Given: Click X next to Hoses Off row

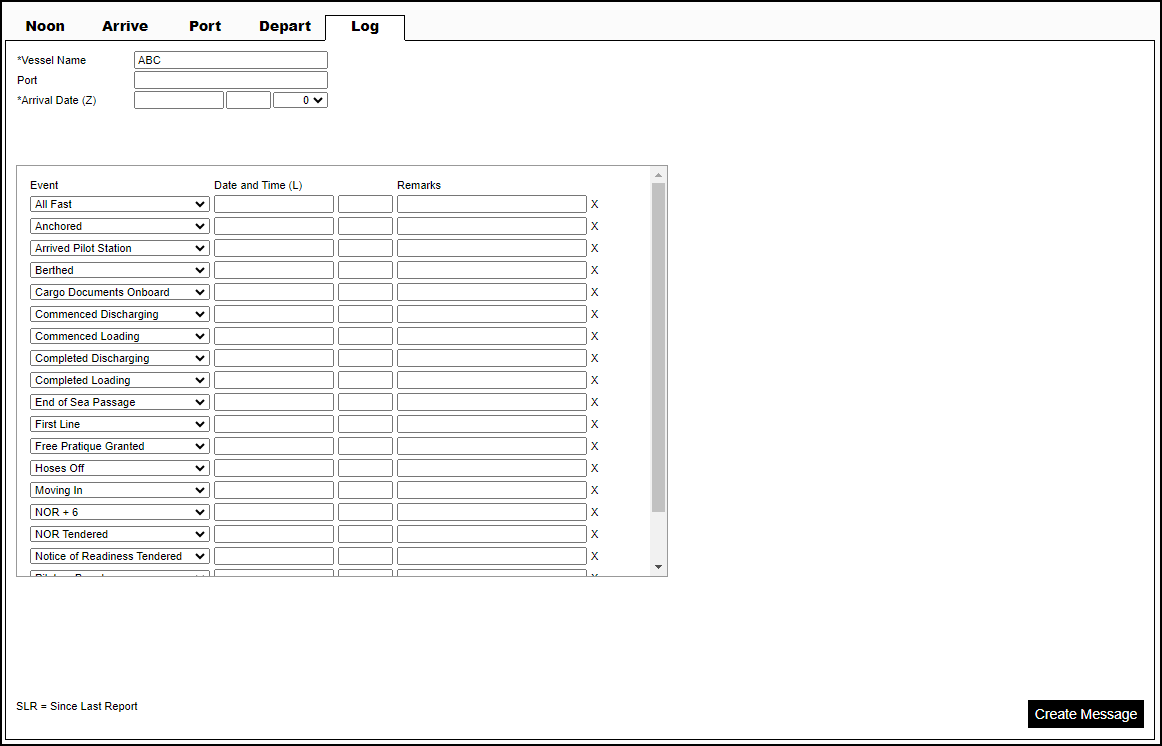Looking at the screenshot, I should click(594, 468).
